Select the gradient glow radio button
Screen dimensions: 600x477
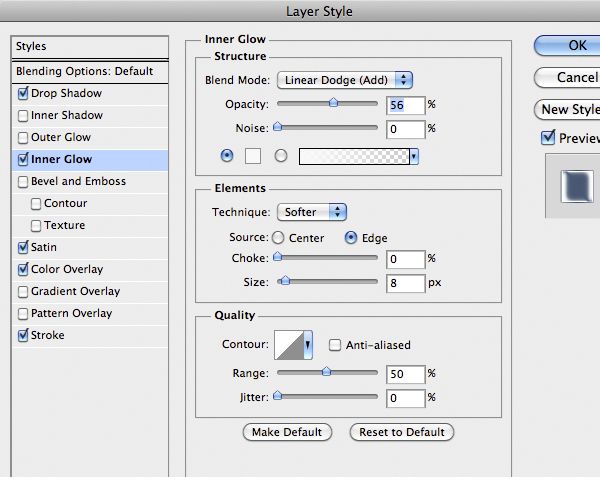click(281, 156)
